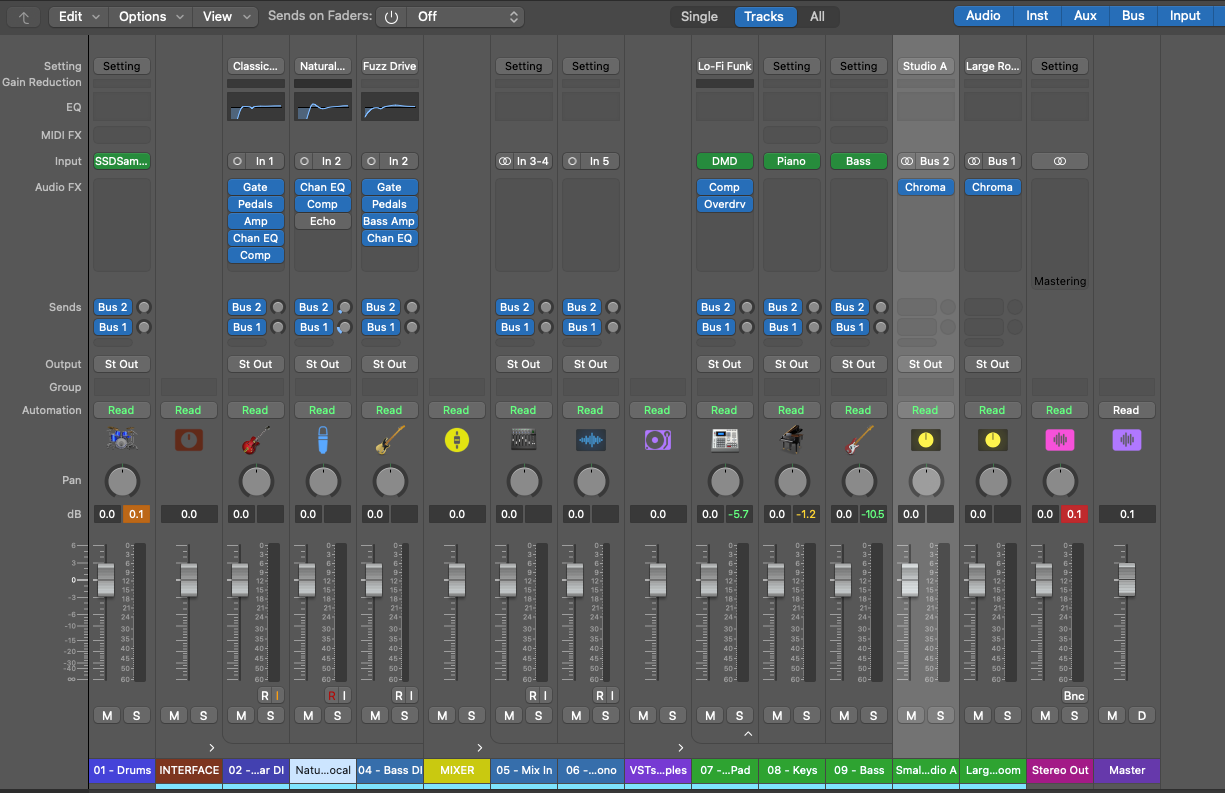Image resolution: width=1225 pixels, height=793 pixels.
Task: Click the blue microphone icon on the Natural Vocal strip
Action: pos(322,439)
